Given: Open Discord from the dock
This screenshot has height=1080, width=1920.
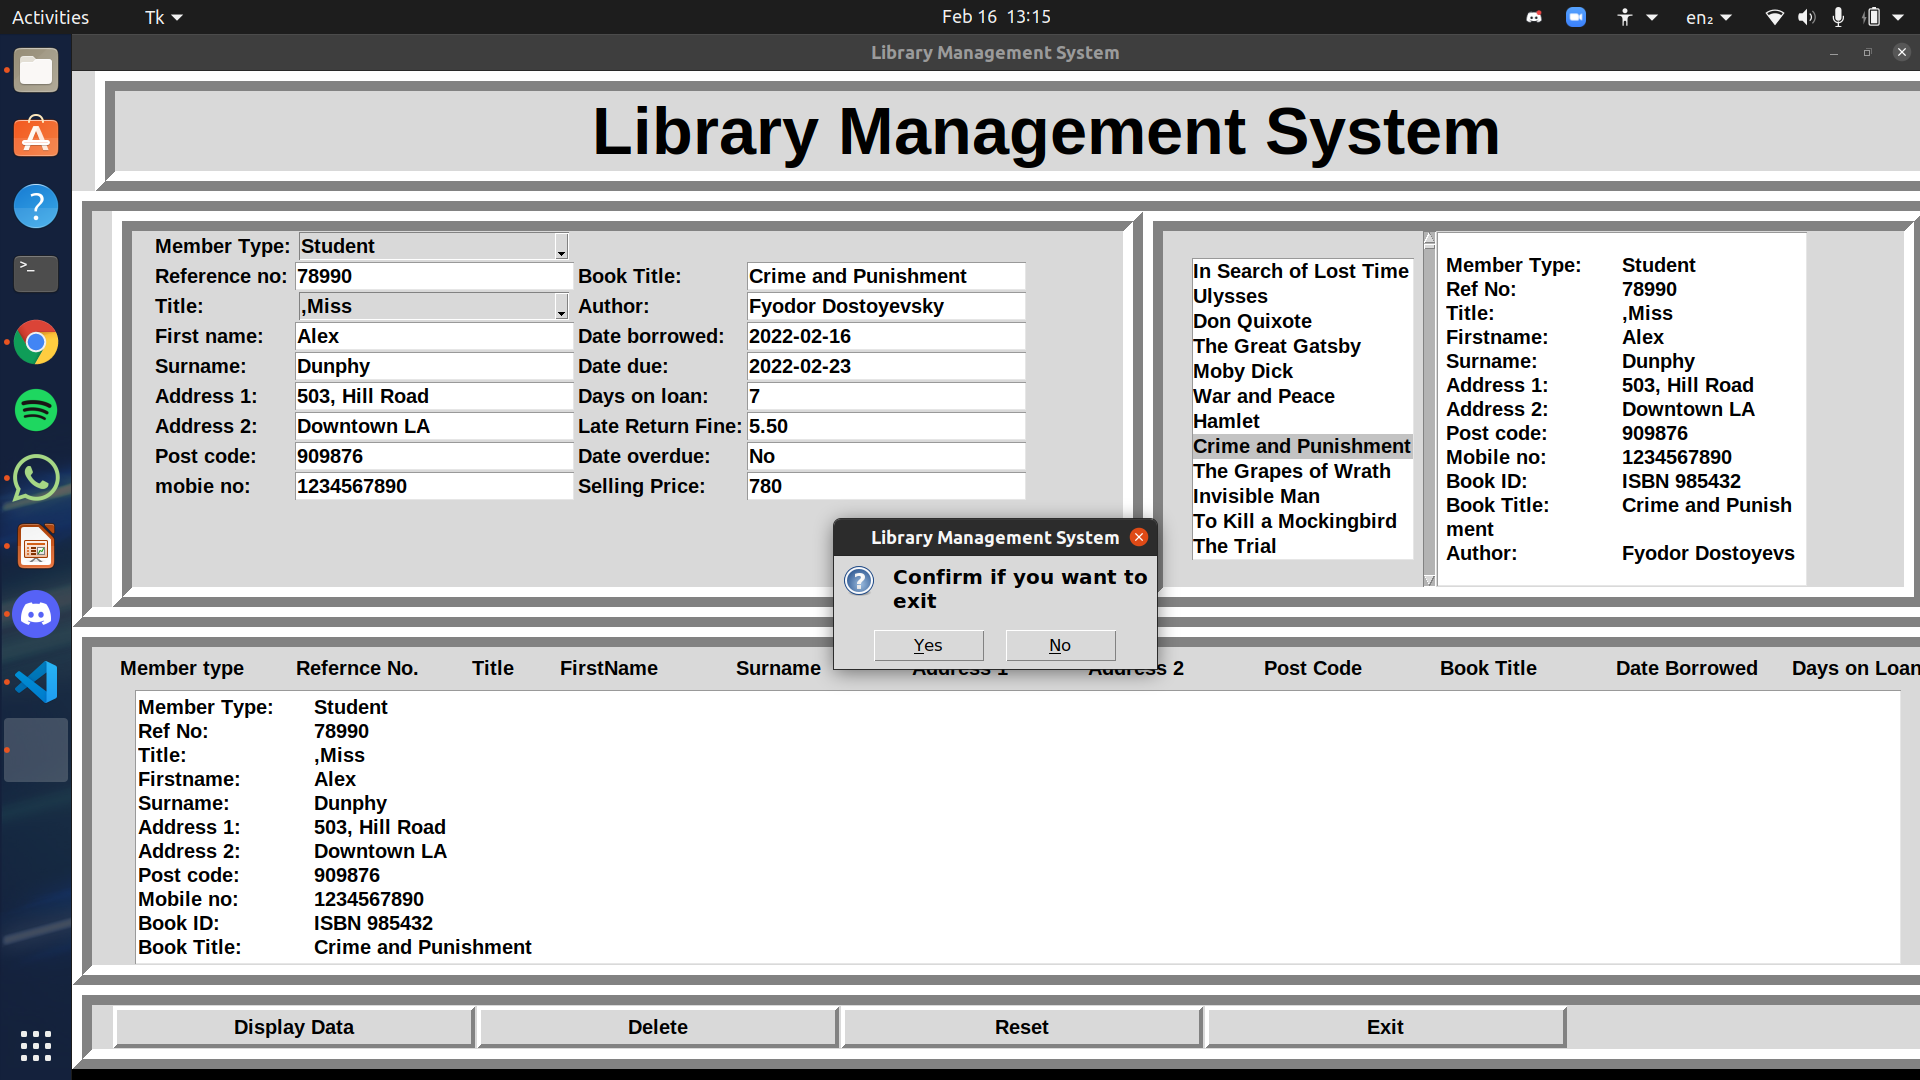Looking at the screenshot, I should 36,614.
